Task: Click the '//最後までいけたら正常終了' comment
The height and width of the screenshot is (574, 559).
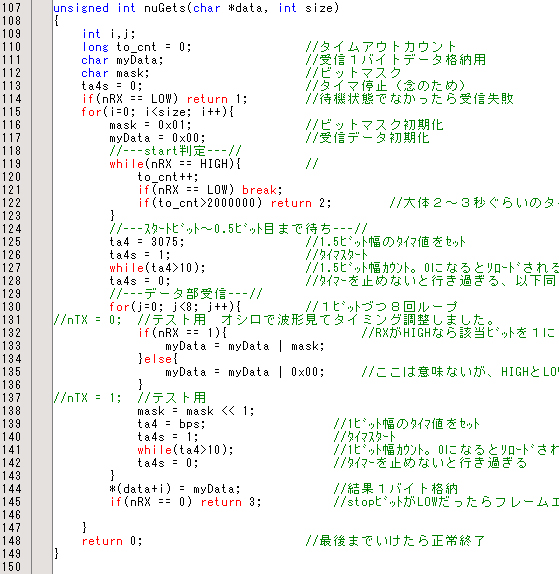Action: 395,541
